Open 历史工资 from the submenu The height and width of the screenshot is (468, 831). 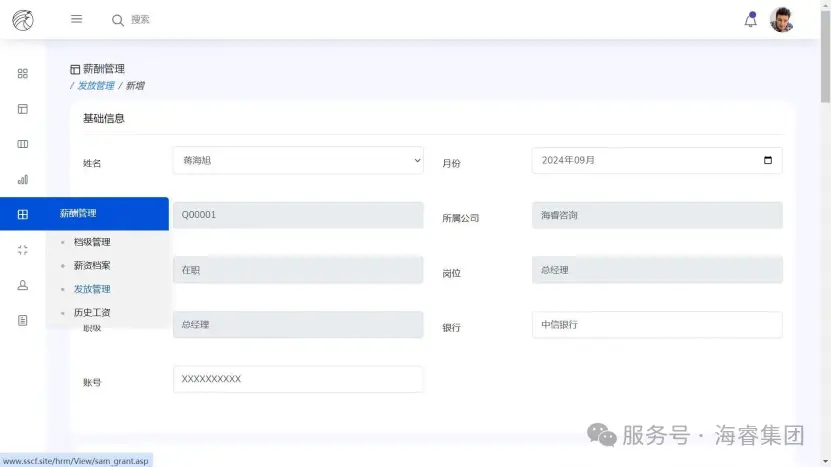(92, 313)
